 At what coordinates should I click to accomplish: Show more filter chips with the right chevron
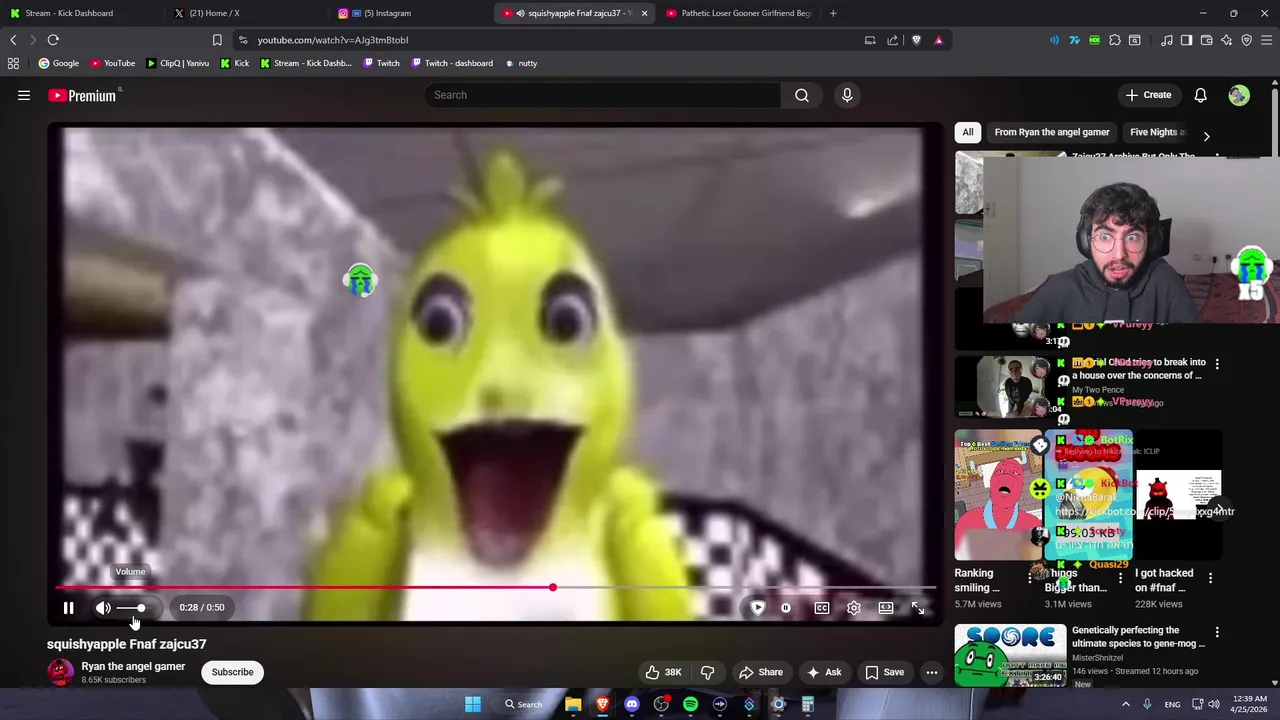(x=1206, y=136)
